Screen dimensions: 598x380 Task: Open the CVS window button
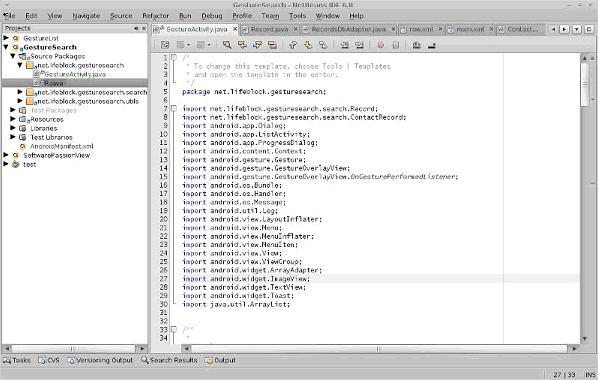click(49, 360)
